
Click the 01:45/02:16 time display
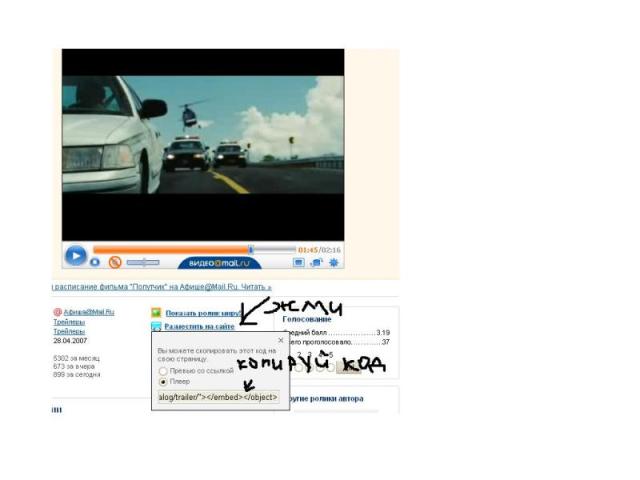pyautogui.click(x=320, y=250)
